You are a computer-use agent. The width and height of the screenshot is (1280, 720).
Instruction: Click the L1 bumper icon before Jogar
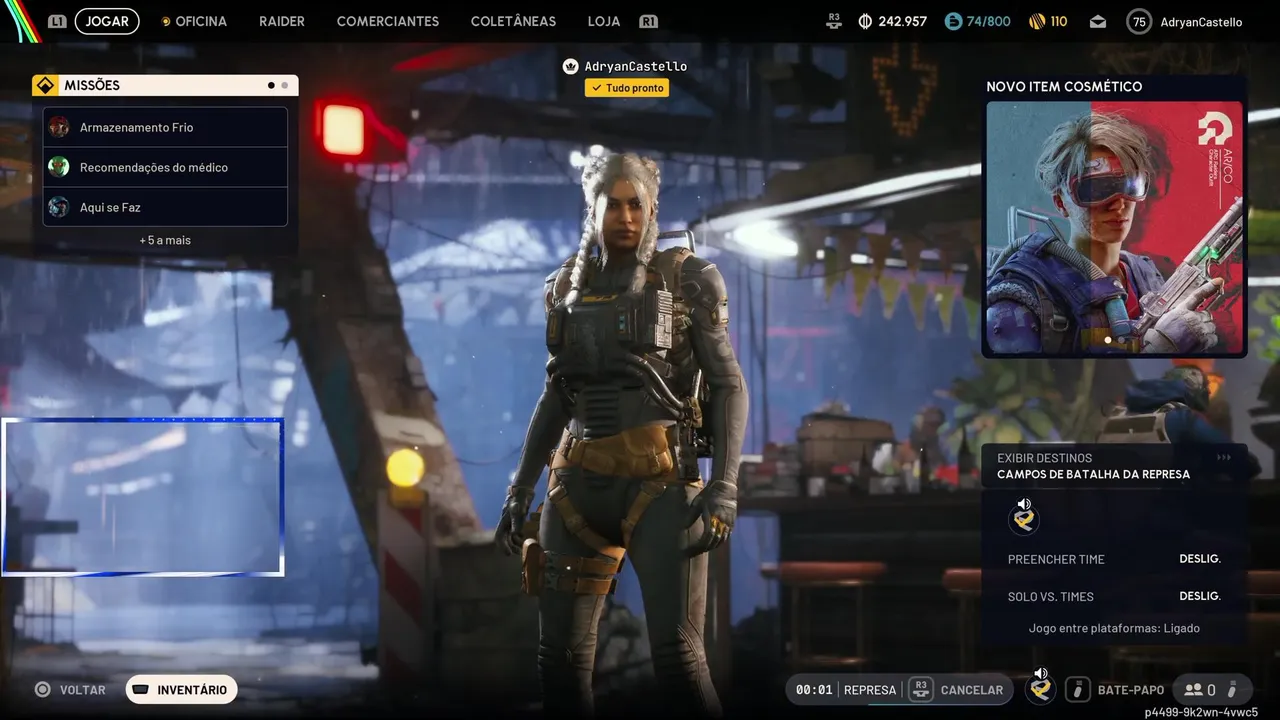(57, 21)
